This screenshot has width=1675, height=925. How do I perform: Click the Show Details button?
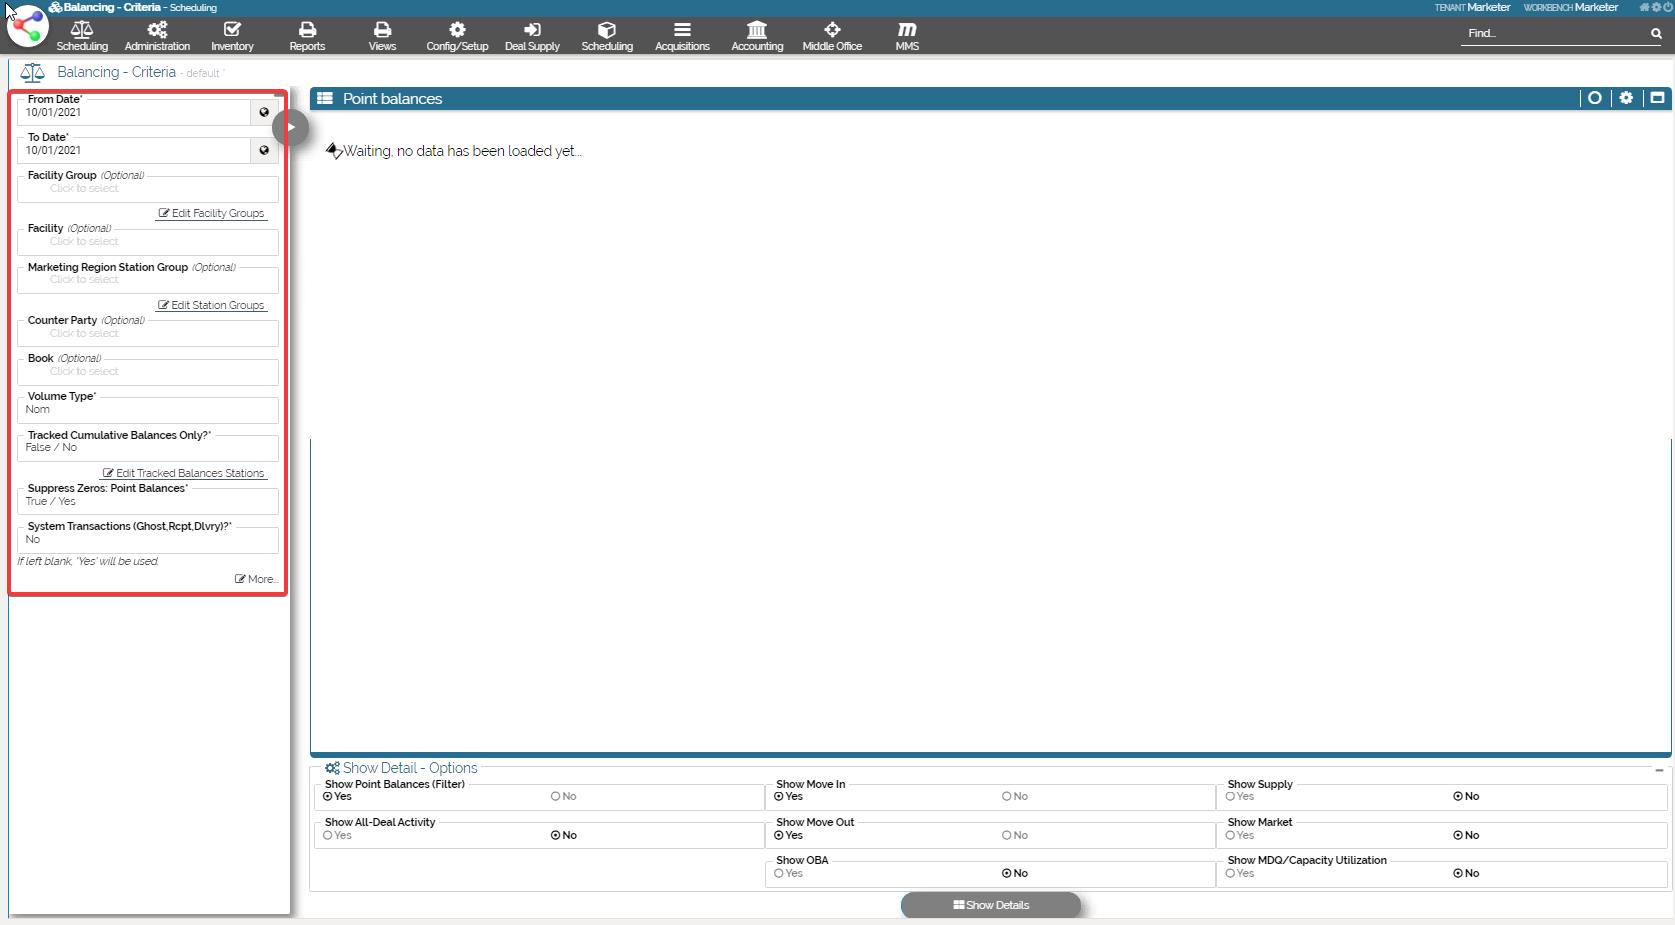pyautogui.click(x=990, y=905)
